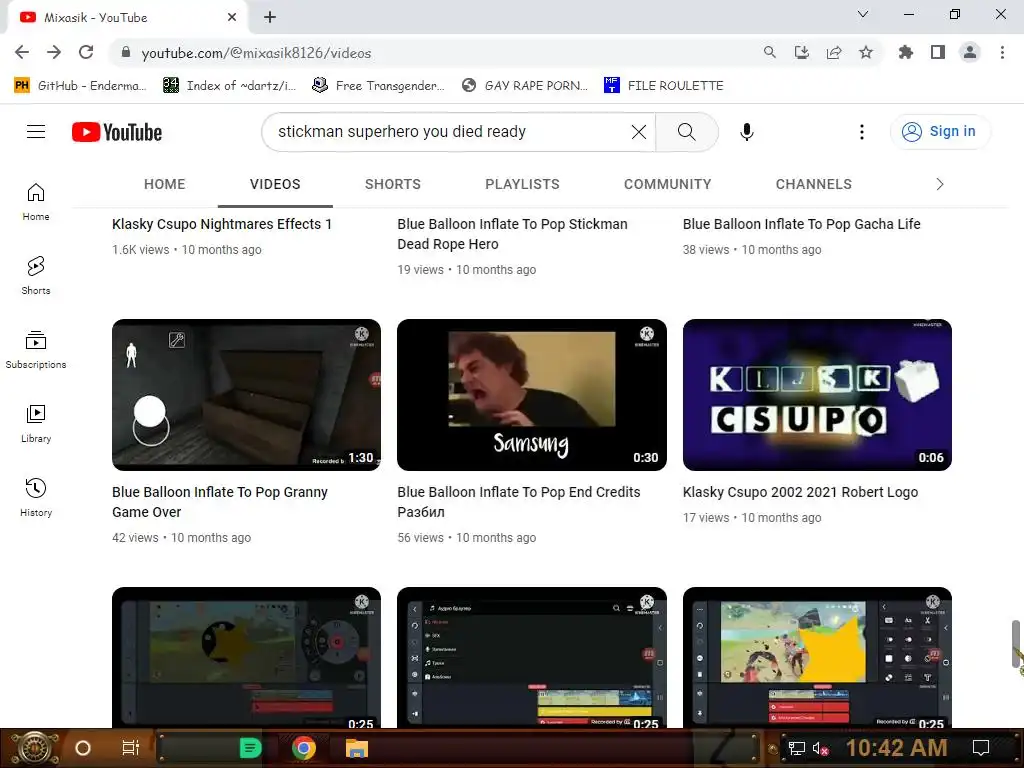
Task: Click the address bar zoom magnifier icon
Action: (770, 52)
